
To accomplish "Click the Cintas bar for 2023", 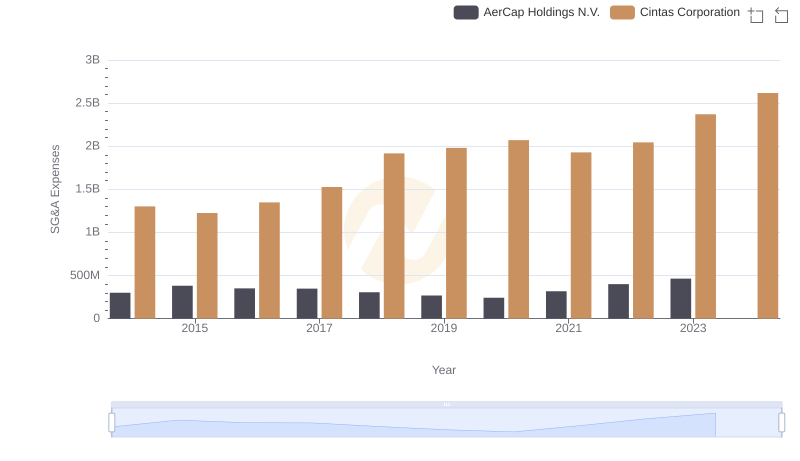I will tap(705, 216).
